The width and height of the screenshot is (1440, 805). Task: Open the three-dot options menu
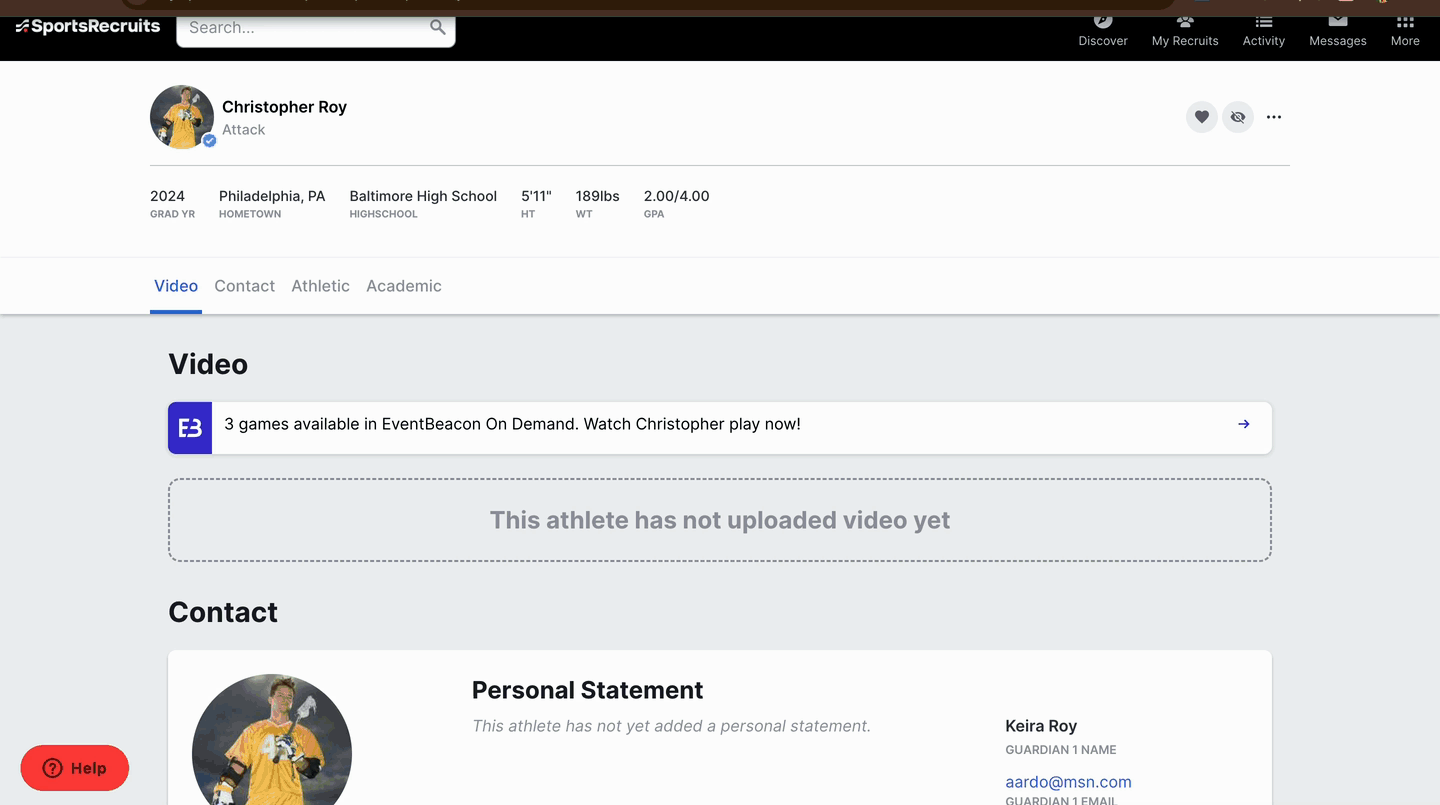[1274, 117]
